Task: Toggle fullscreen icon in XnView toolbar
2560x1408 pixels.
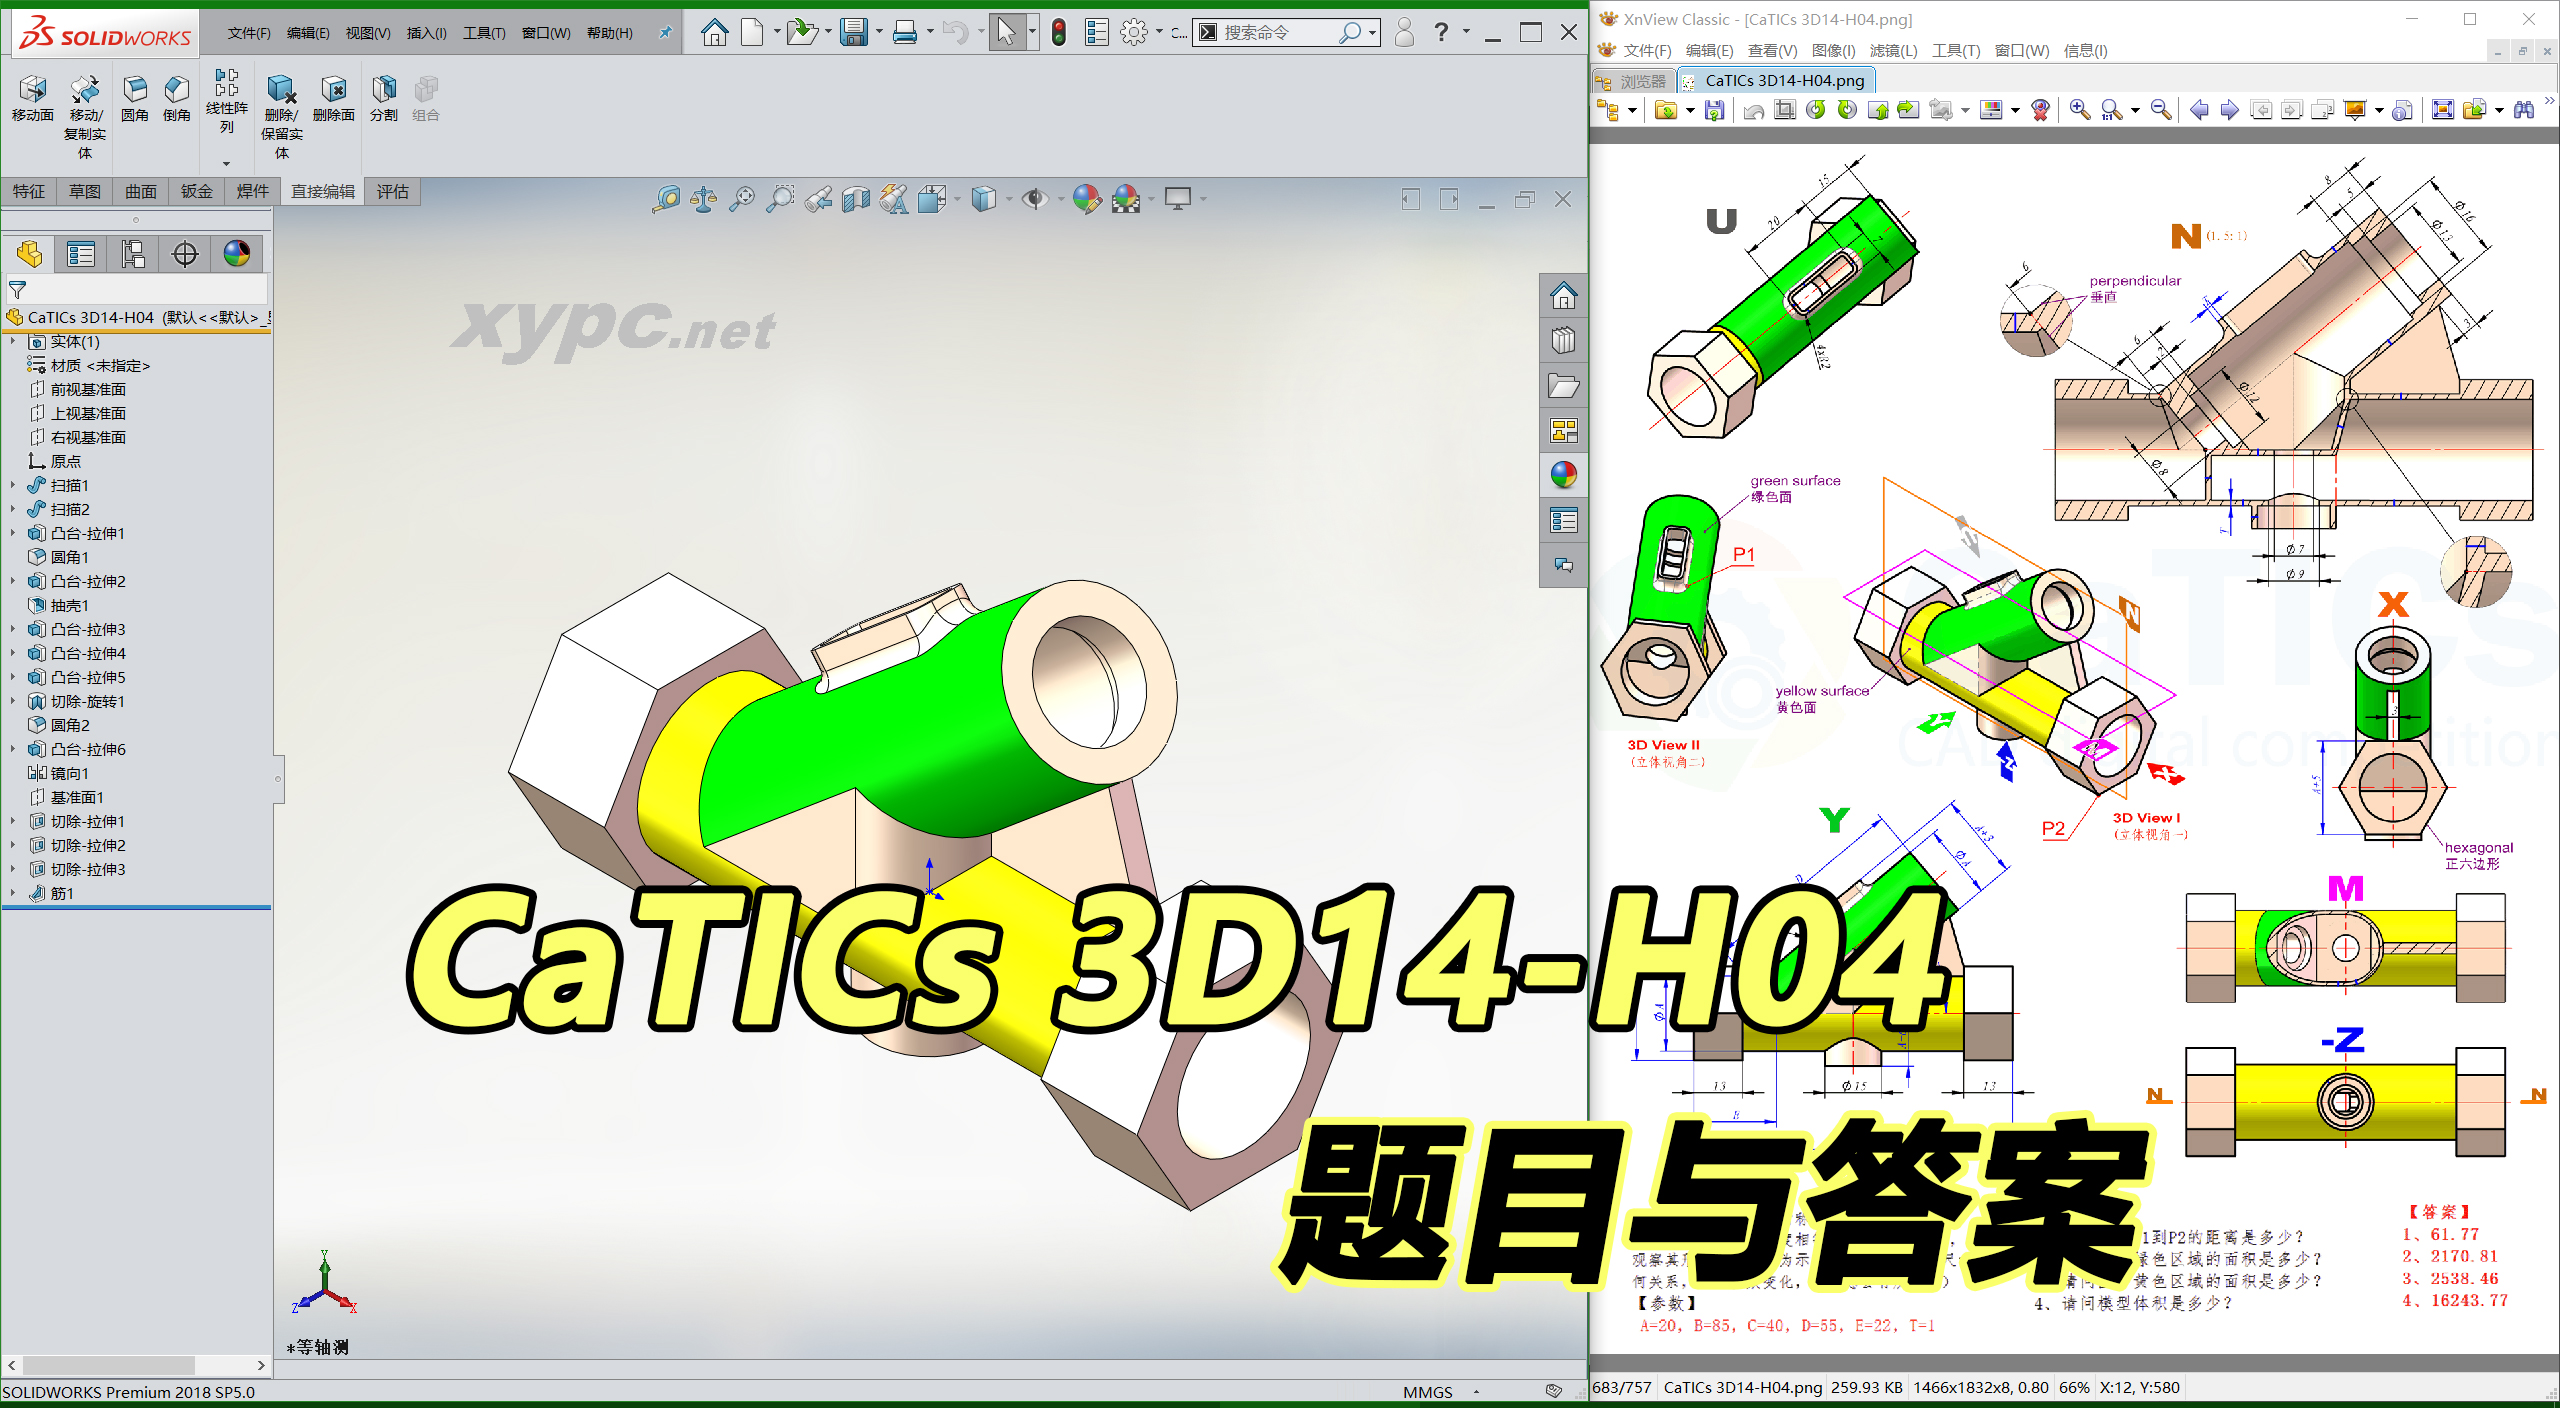Action: pyautogui.click(x=2442, y=110)
